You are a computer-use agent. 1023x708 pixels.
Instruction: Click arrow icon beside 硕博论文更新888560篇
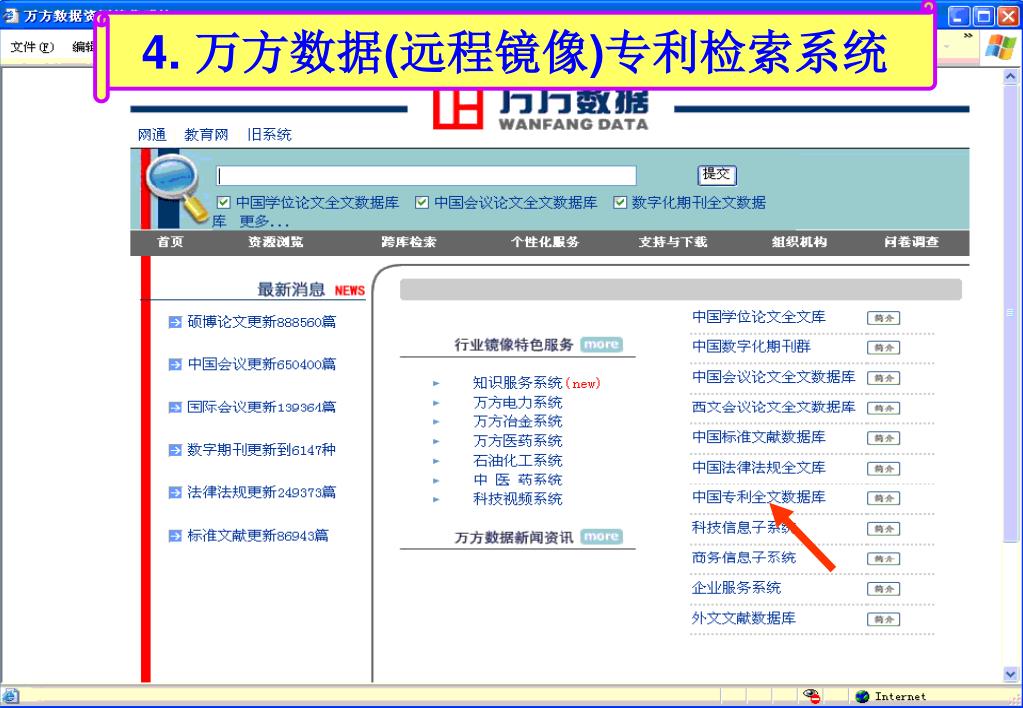pos(175,322)
